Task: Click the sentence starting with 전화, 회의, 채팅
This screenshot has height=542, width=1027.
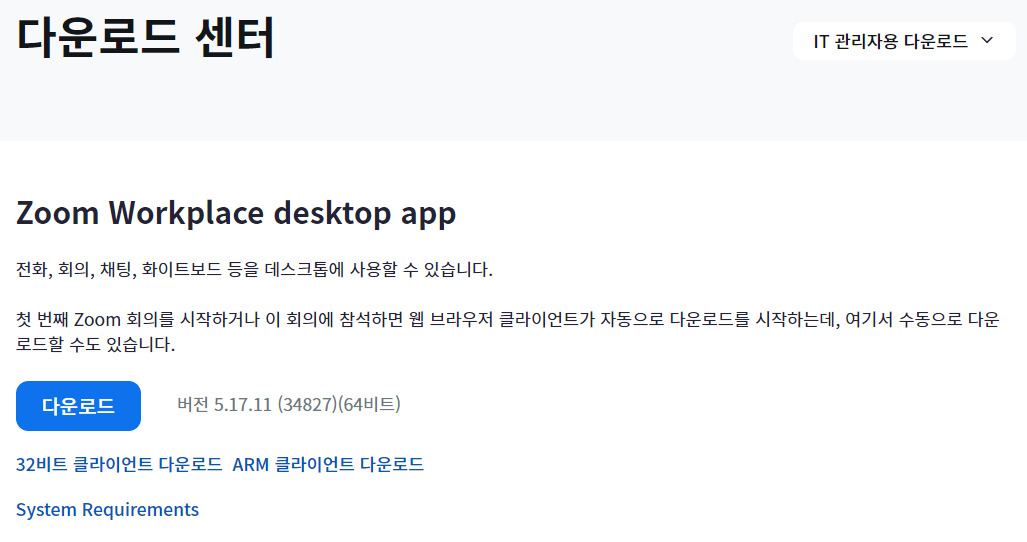Action: [254, 269]
